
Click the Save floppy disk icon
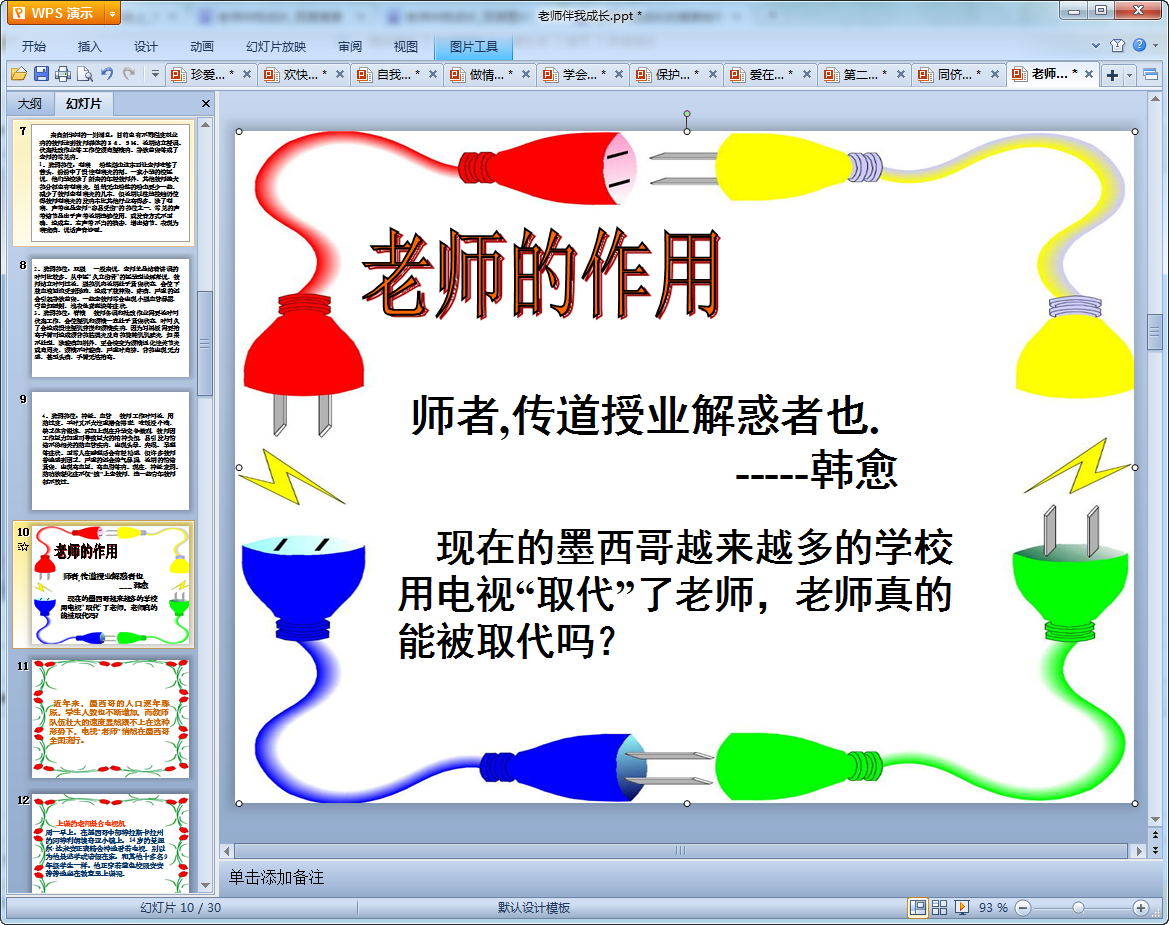click(41, 74)
